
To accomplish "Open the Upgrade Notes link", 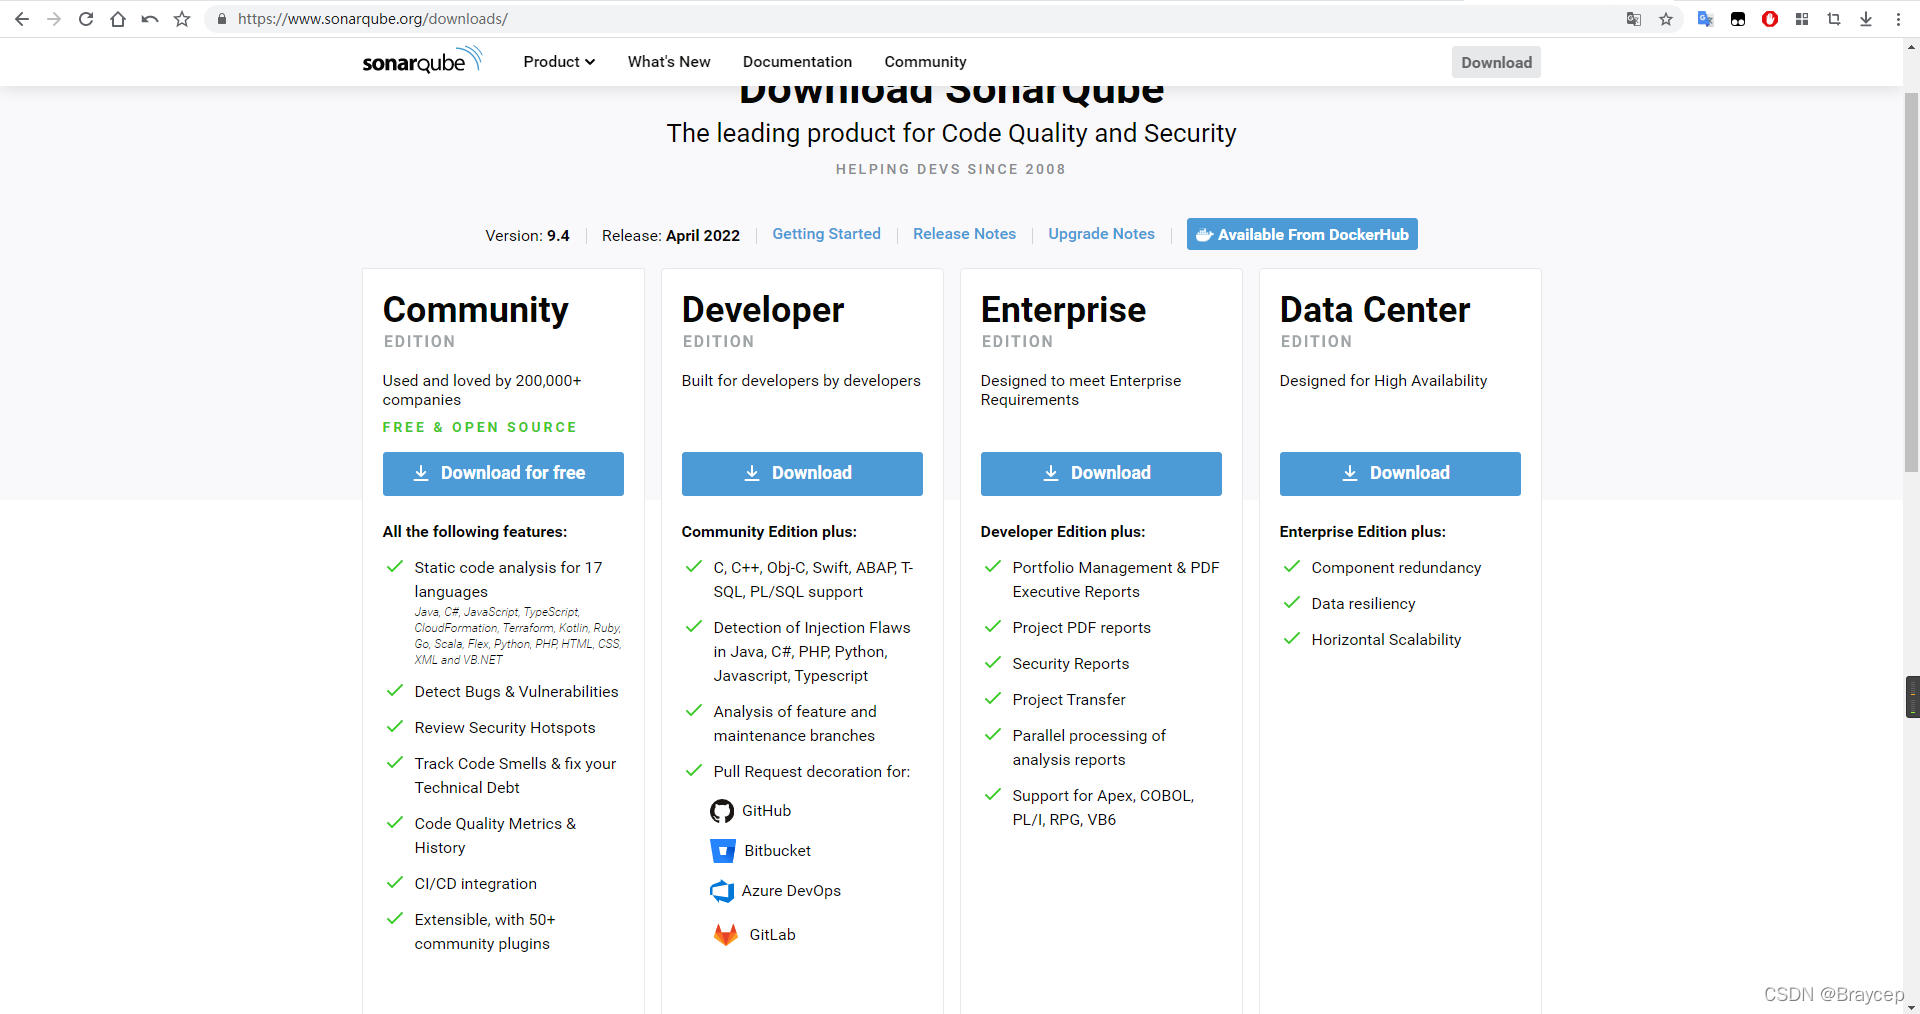I will pyautogui.click(x=1101, y=234).
